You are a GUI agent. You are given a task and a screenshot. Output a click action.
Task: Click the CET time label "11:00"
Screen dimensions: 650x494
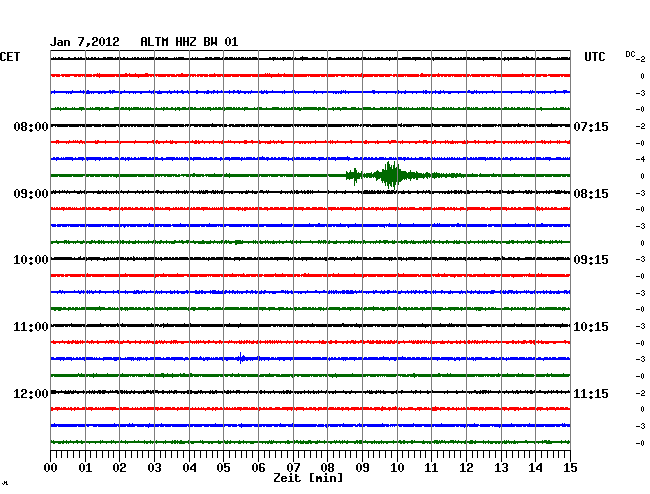[31, 327]
